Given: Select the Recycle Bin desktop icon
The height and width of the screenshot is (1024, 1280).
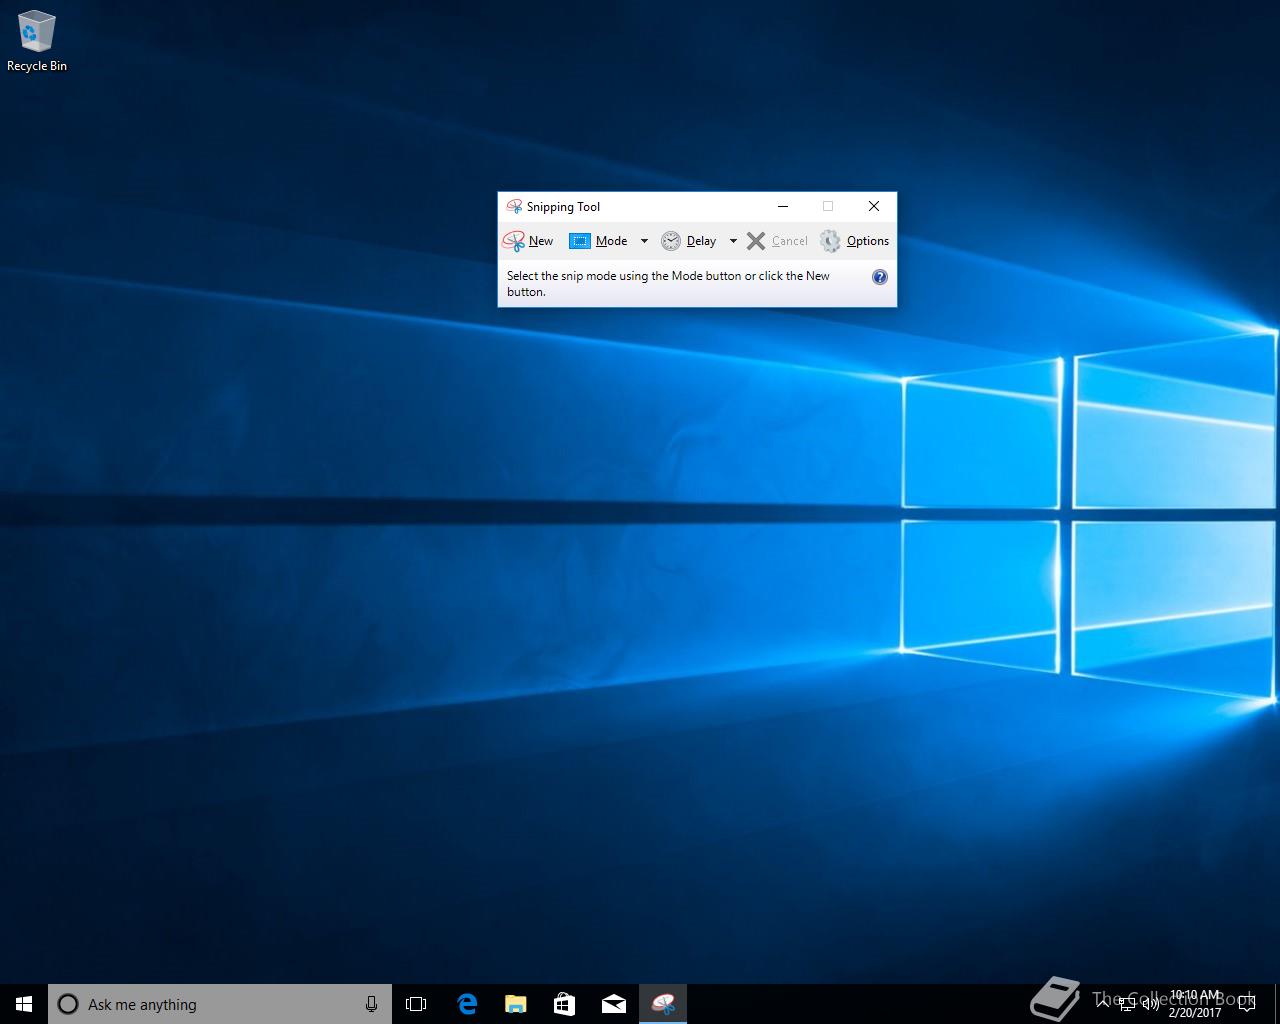Looking at the screenshot, I should coord(37,42).
